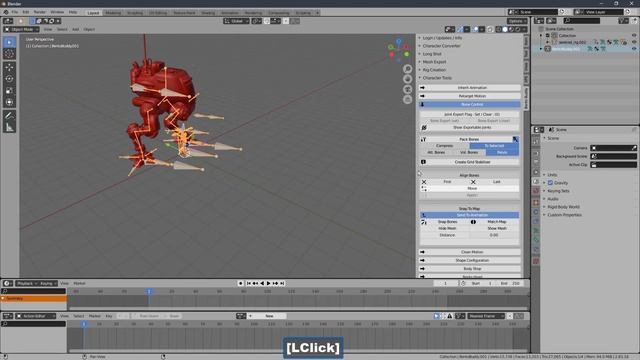Image resolution: width=640 pixels, height=360 pixels.
Task: Collapse the Character Tools panel
Action: coord(437,78)
